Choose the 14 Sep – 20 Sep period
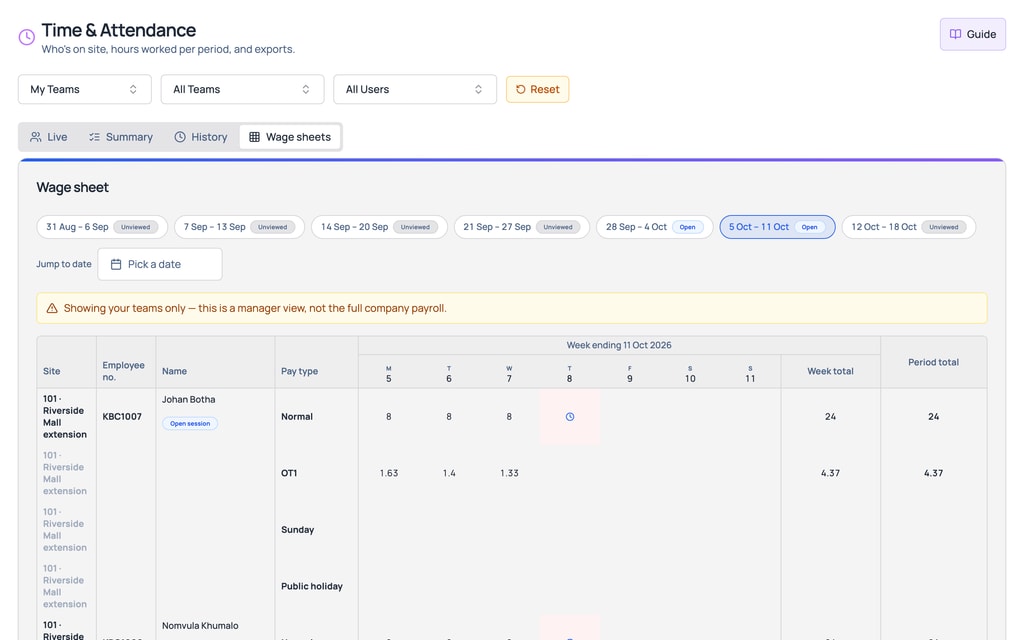 coord(379,227)
